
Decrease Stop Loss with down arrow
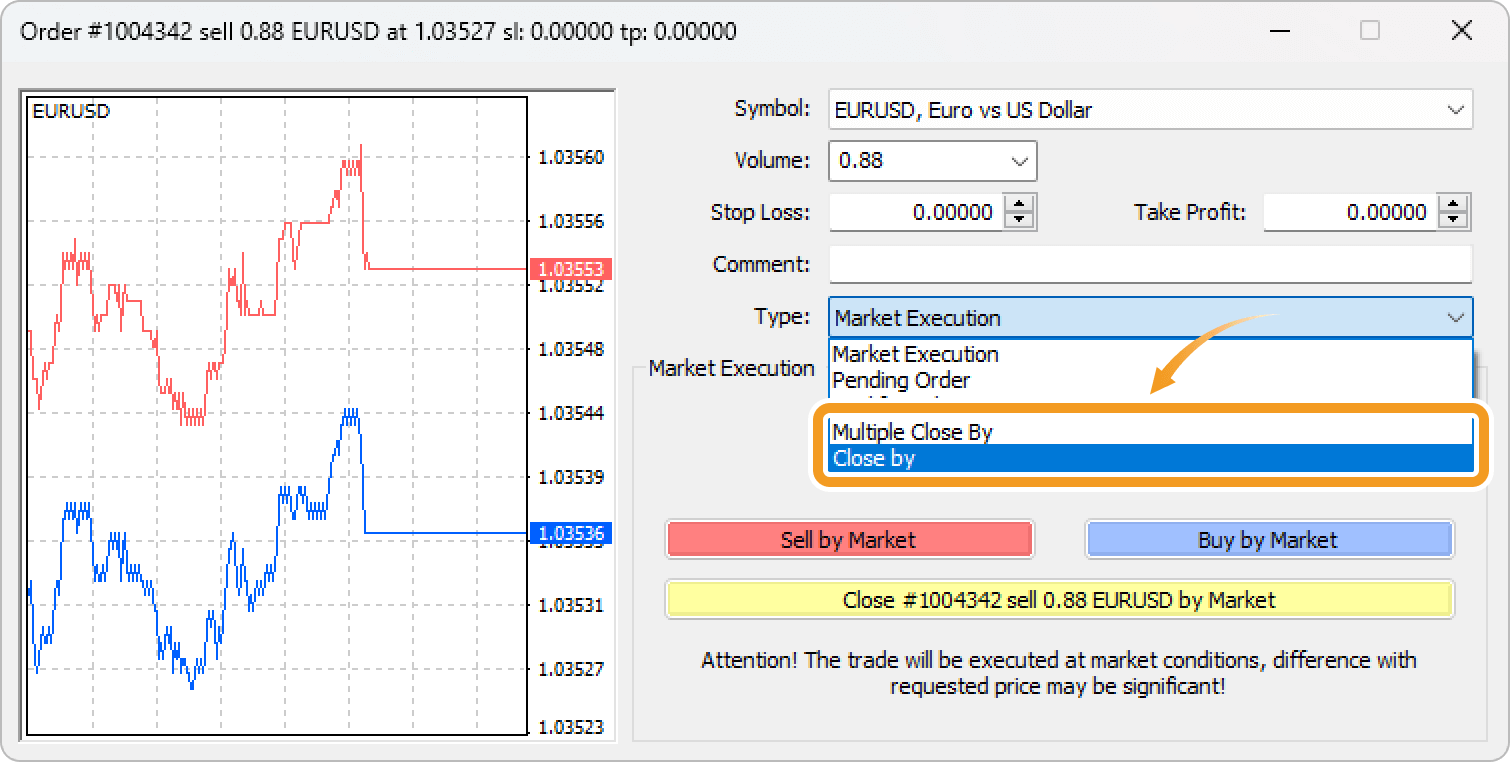point(1019,220)
